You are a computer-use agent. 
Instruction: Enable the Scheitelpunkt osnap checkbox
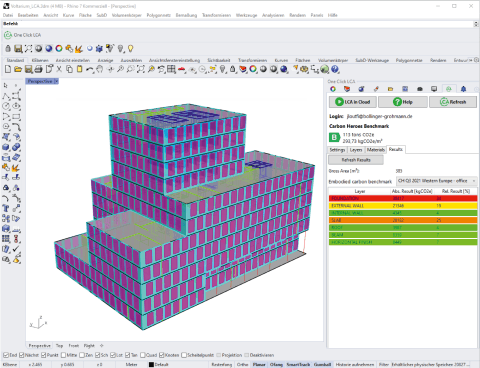(184, 355)
